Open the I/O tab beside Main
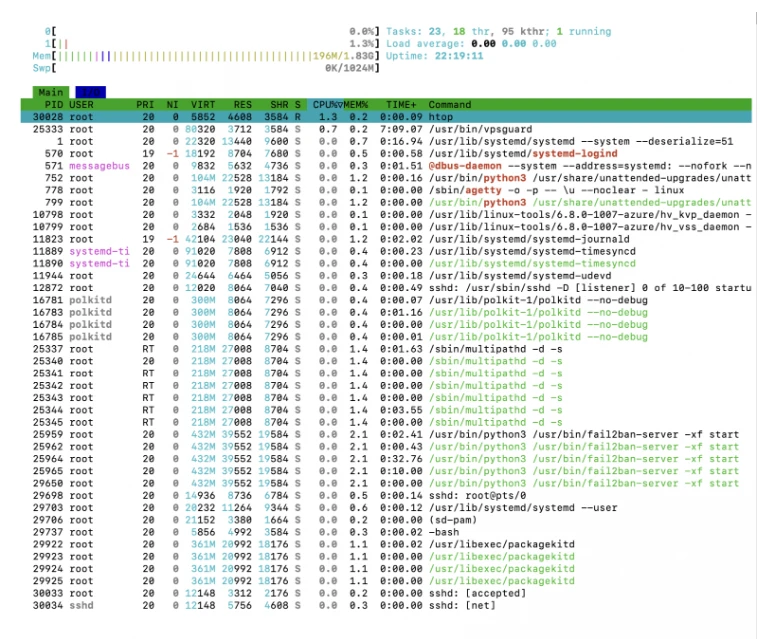 click(90, 92)
